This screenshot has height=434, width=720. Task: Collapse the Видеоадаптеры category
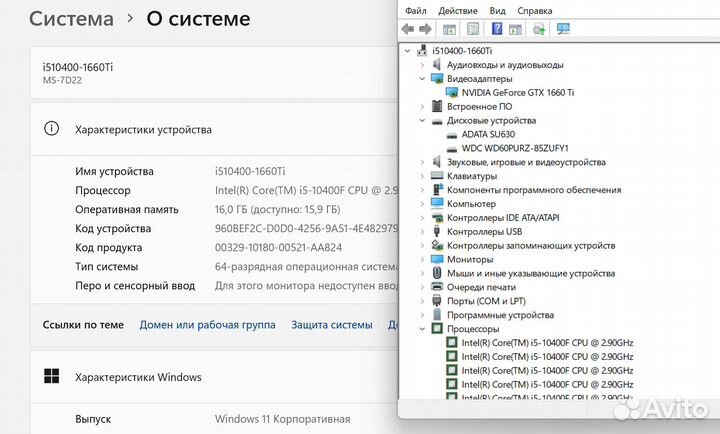pyautogui.click(x=422, y=79)
